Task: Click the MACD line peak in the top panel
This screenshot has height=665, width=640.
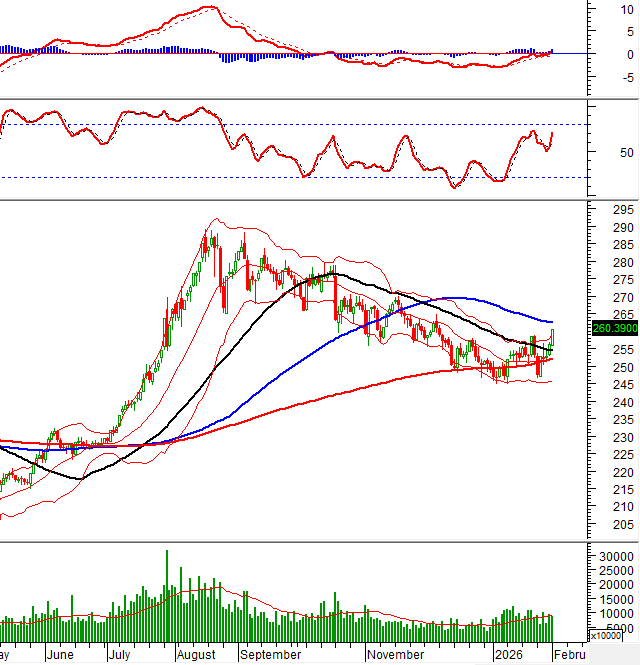Action: coord(208,7)
